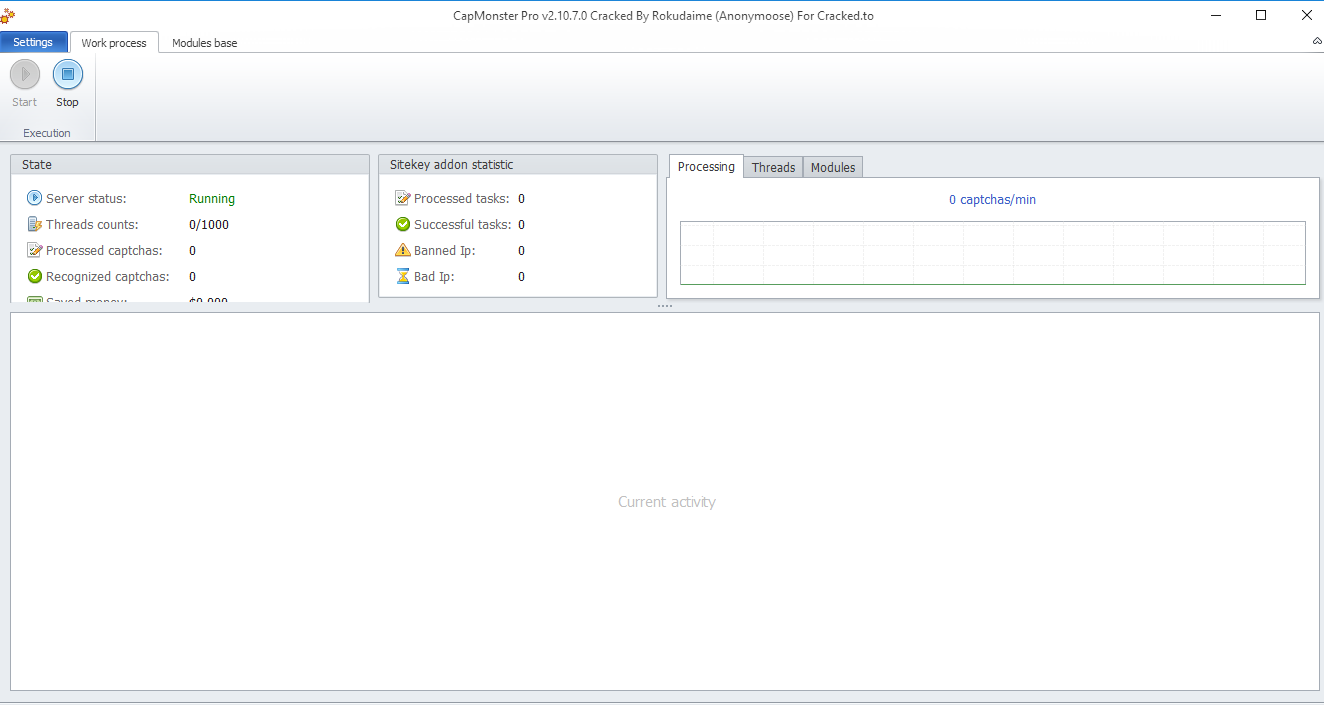Open the Modules base tab

pos(204,43)
